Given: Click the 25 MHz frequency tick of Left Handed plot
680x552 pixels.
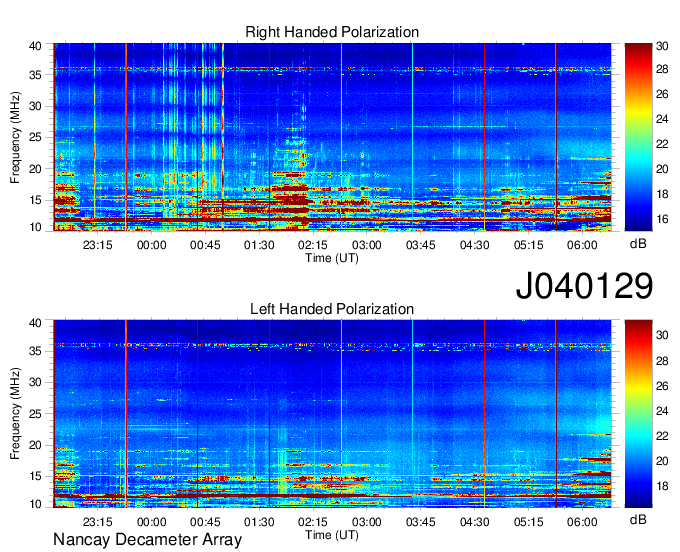Looking at the screenshot, I should click(x=35, y=414).
